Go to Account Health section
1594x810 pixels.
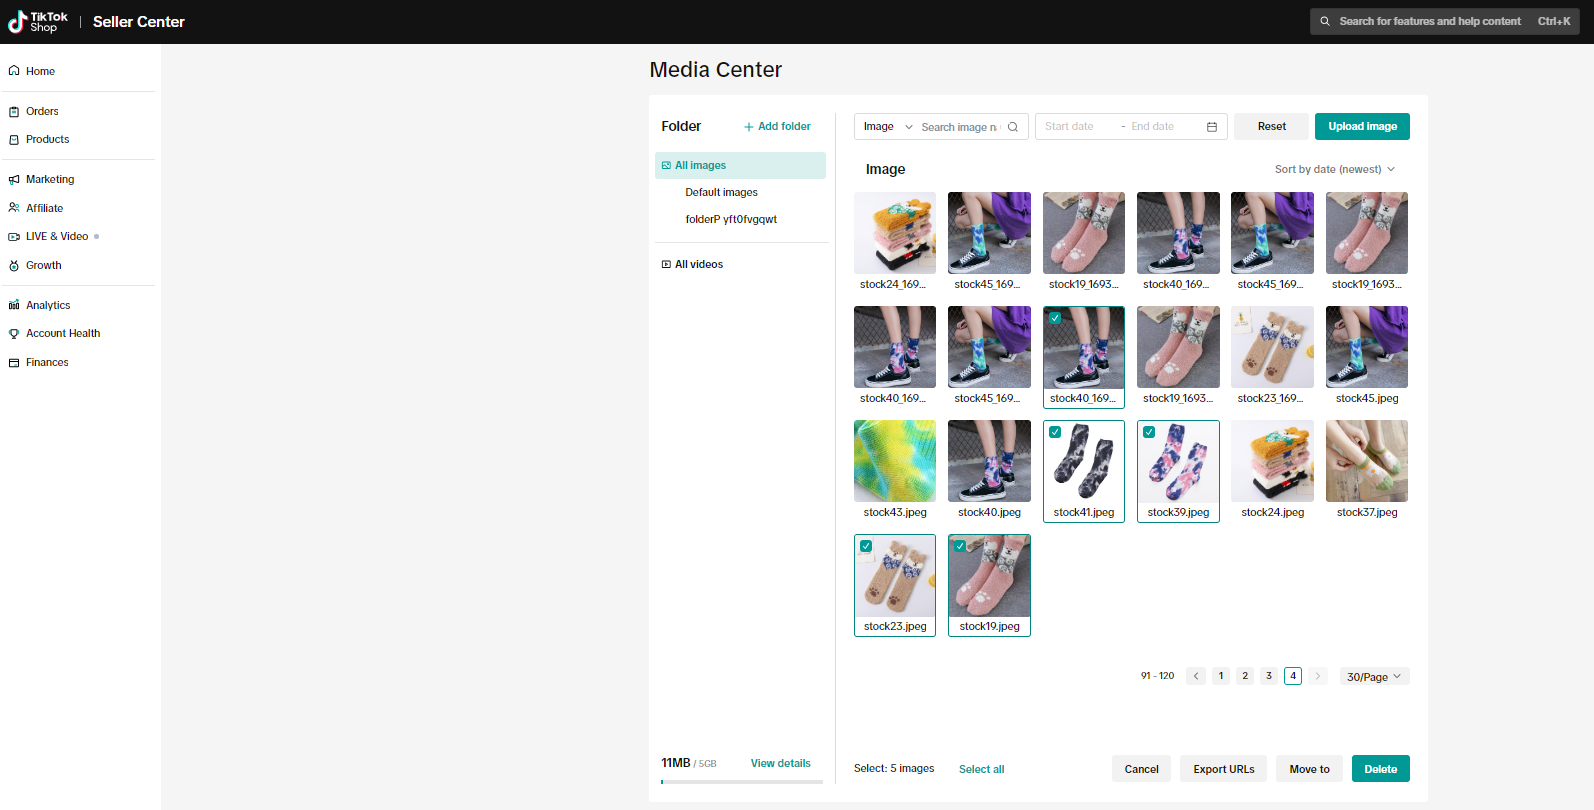coord(63,333)
